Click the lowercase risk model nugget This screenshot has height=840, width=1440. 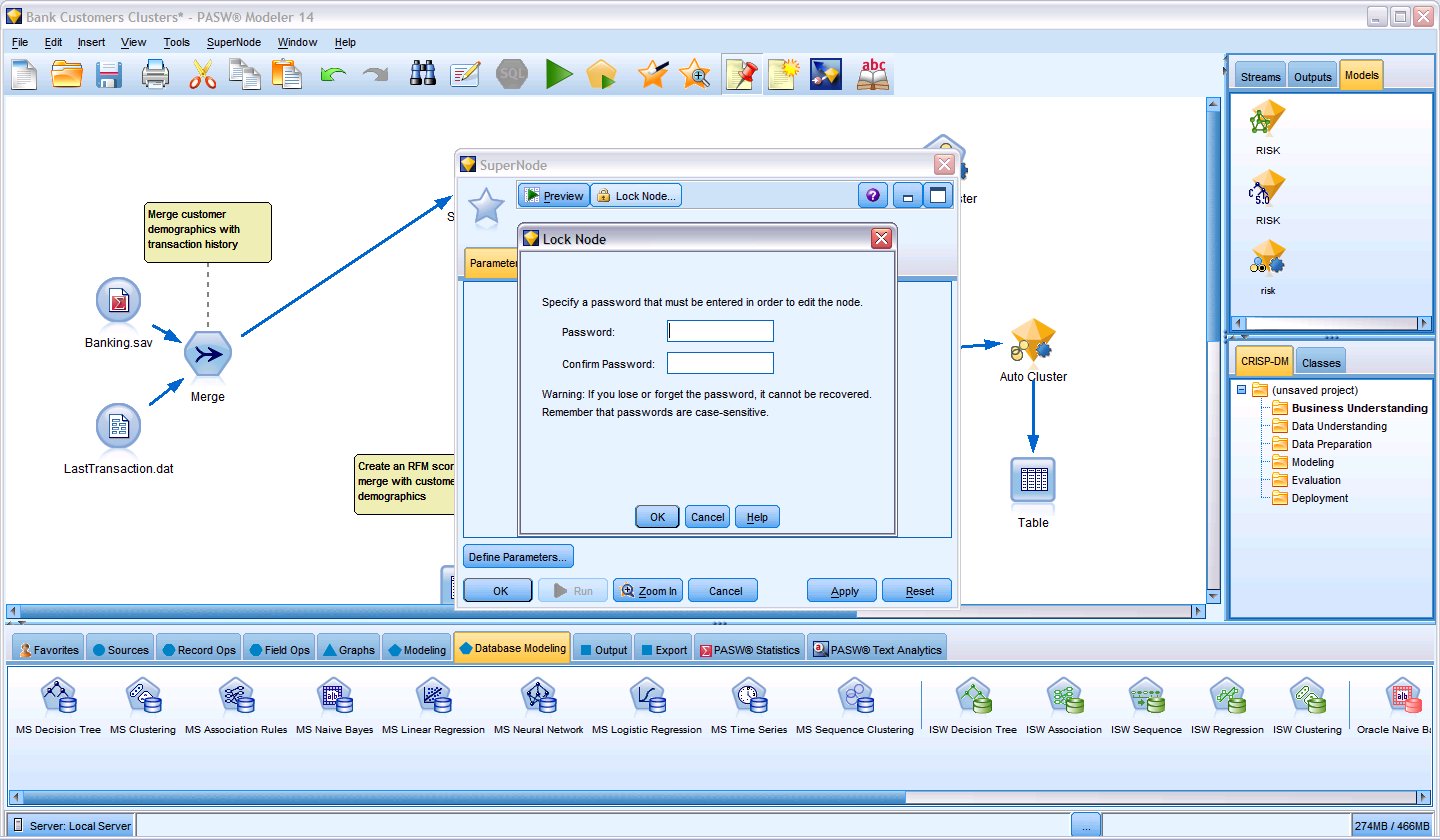pyautogui.click(x=1268, y=258)
